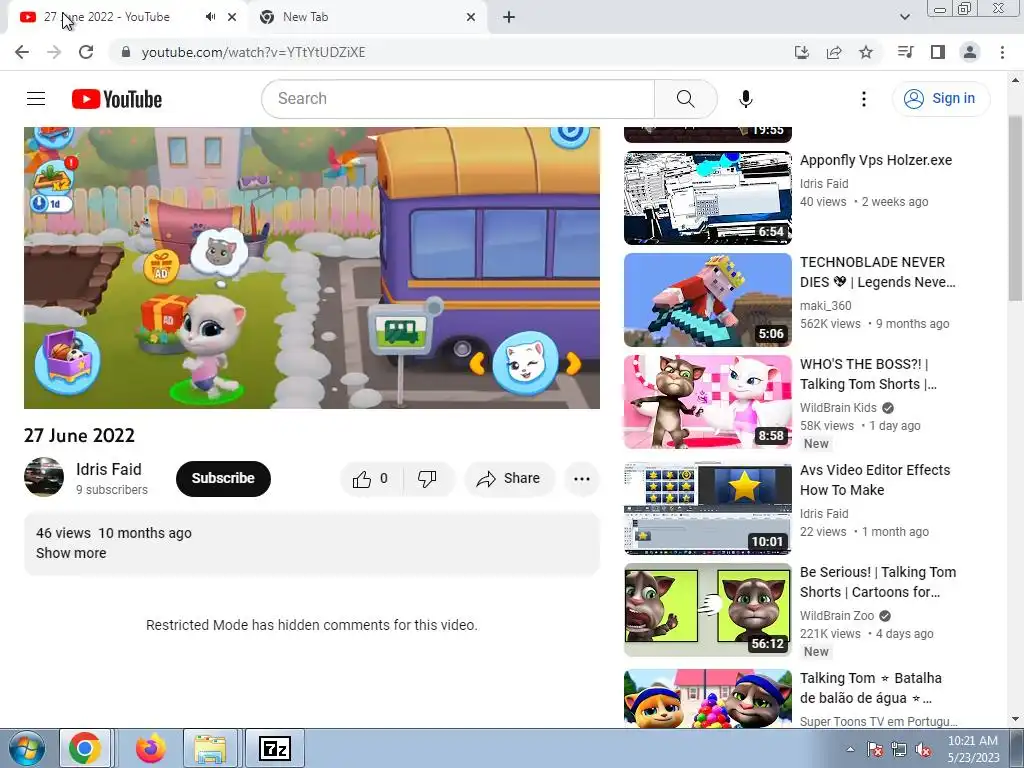Click the 46 views 10 months ago text

114,533
